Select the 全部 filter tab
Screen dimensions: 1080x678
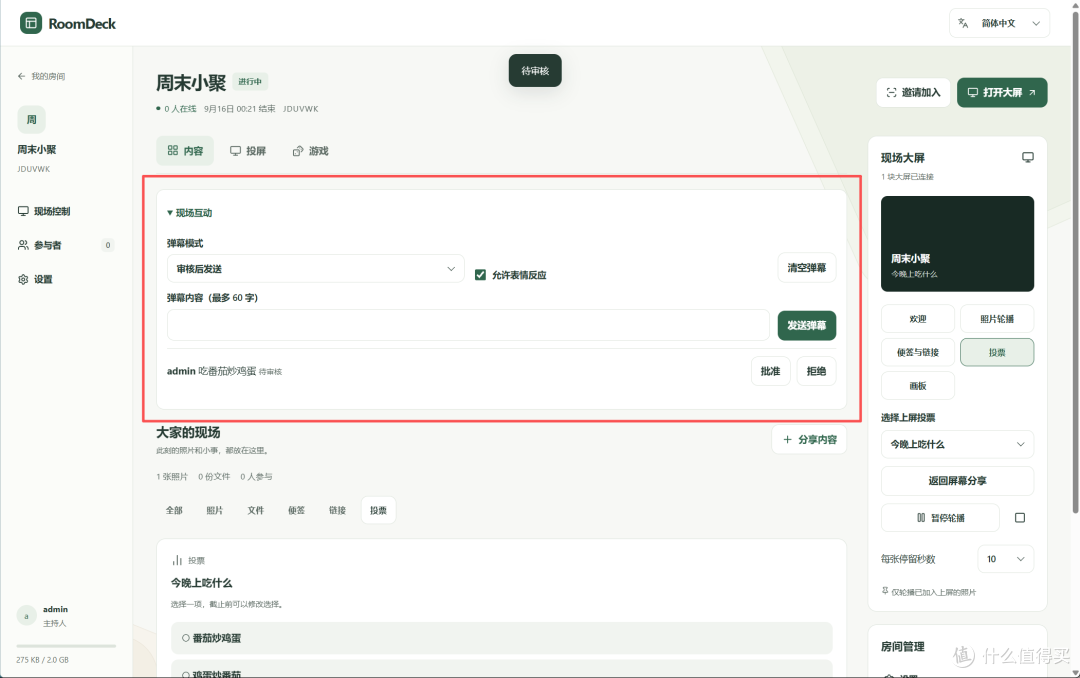(174, 511)
